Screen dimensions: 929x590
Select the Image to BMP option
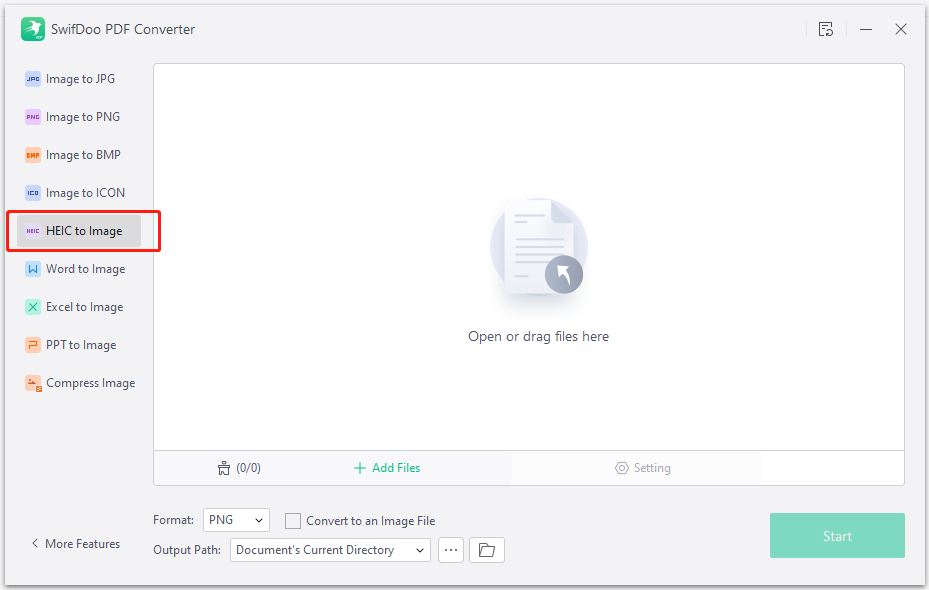tap(84, 155)
